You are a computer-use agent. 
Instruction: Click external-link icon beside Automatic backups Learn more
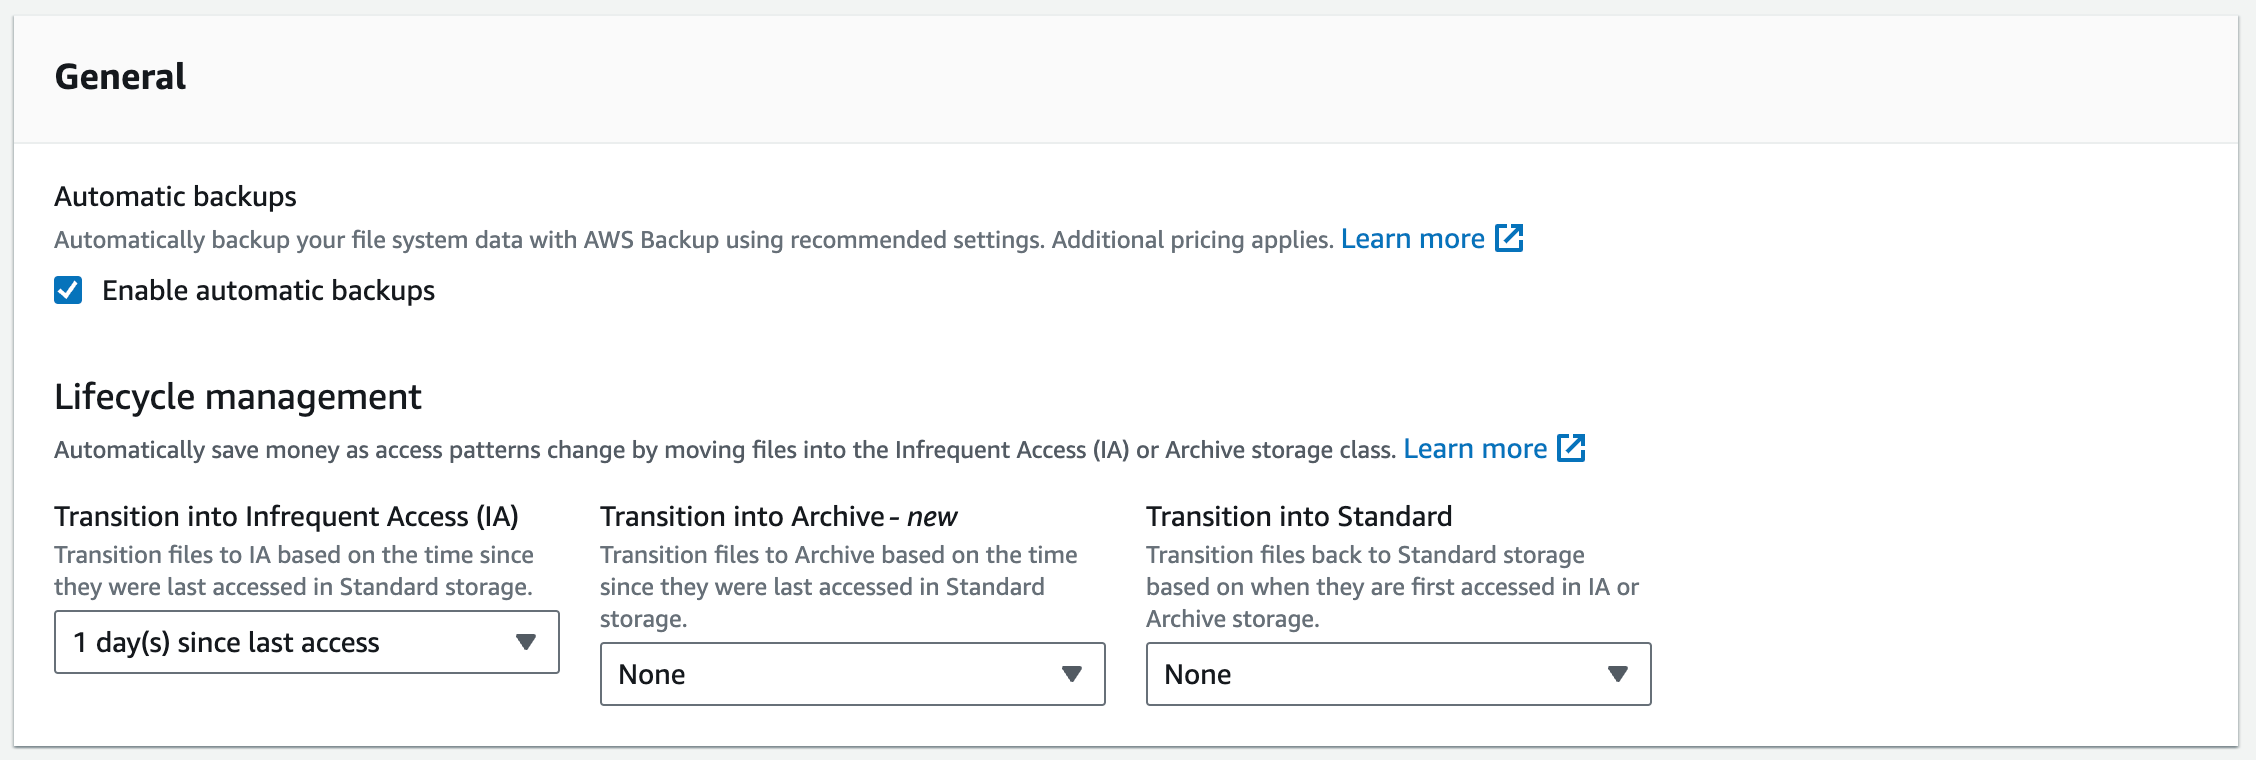click(1509, 238)
